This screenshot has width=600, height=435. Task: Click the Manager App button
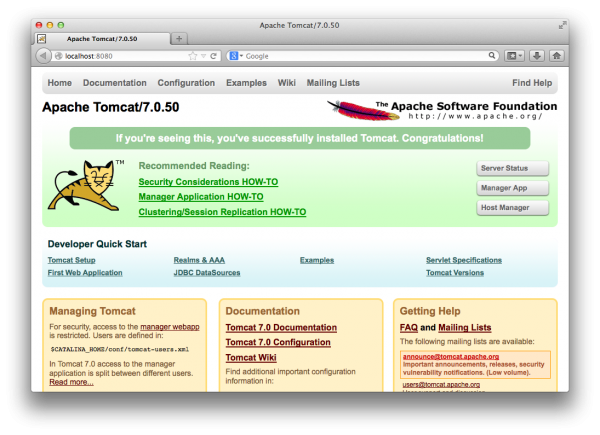[512, 188]
